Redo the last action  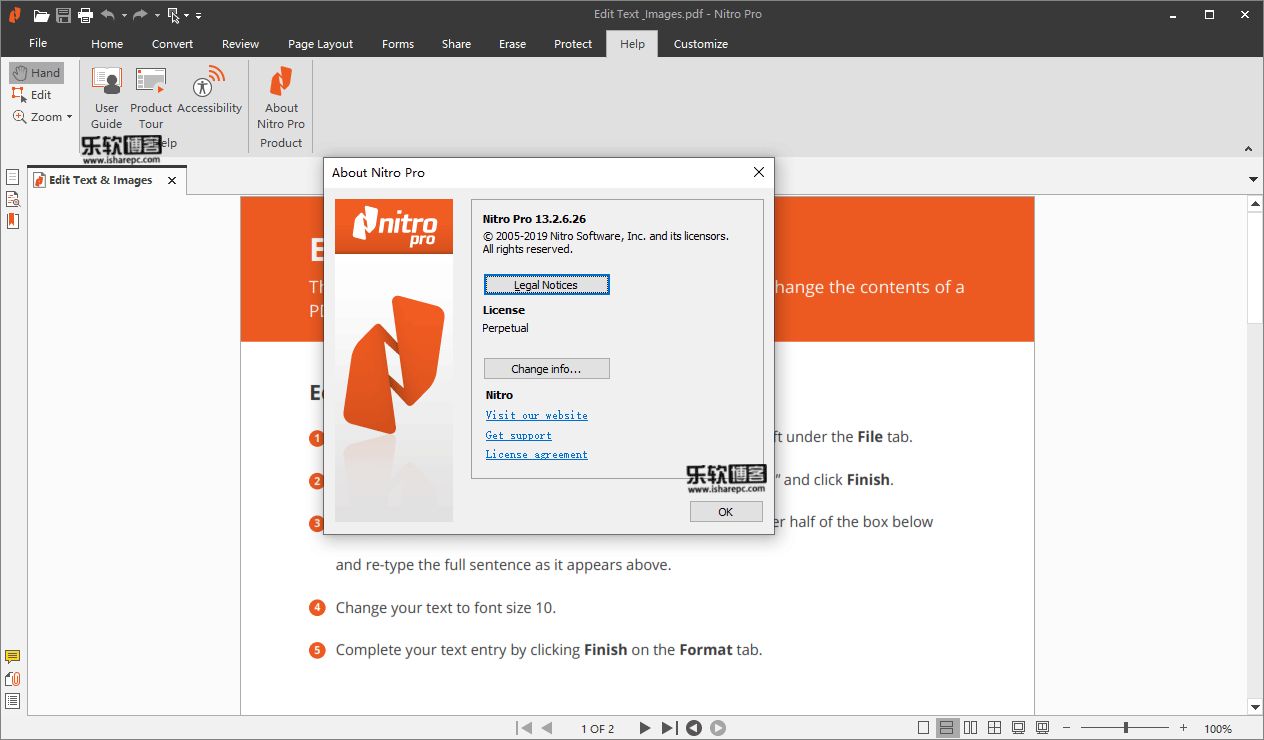141,15
